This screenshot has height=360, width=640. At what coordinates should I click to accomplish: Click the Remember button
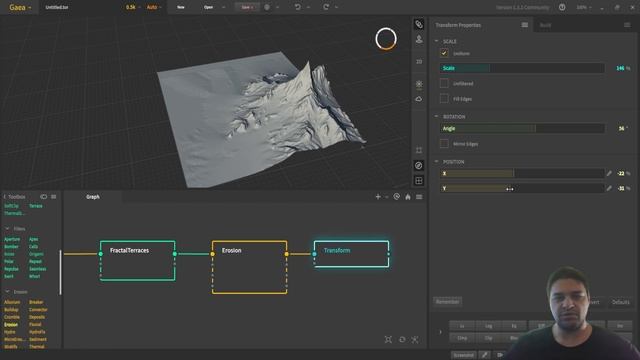pyautogui.click(x=447, y=302)
